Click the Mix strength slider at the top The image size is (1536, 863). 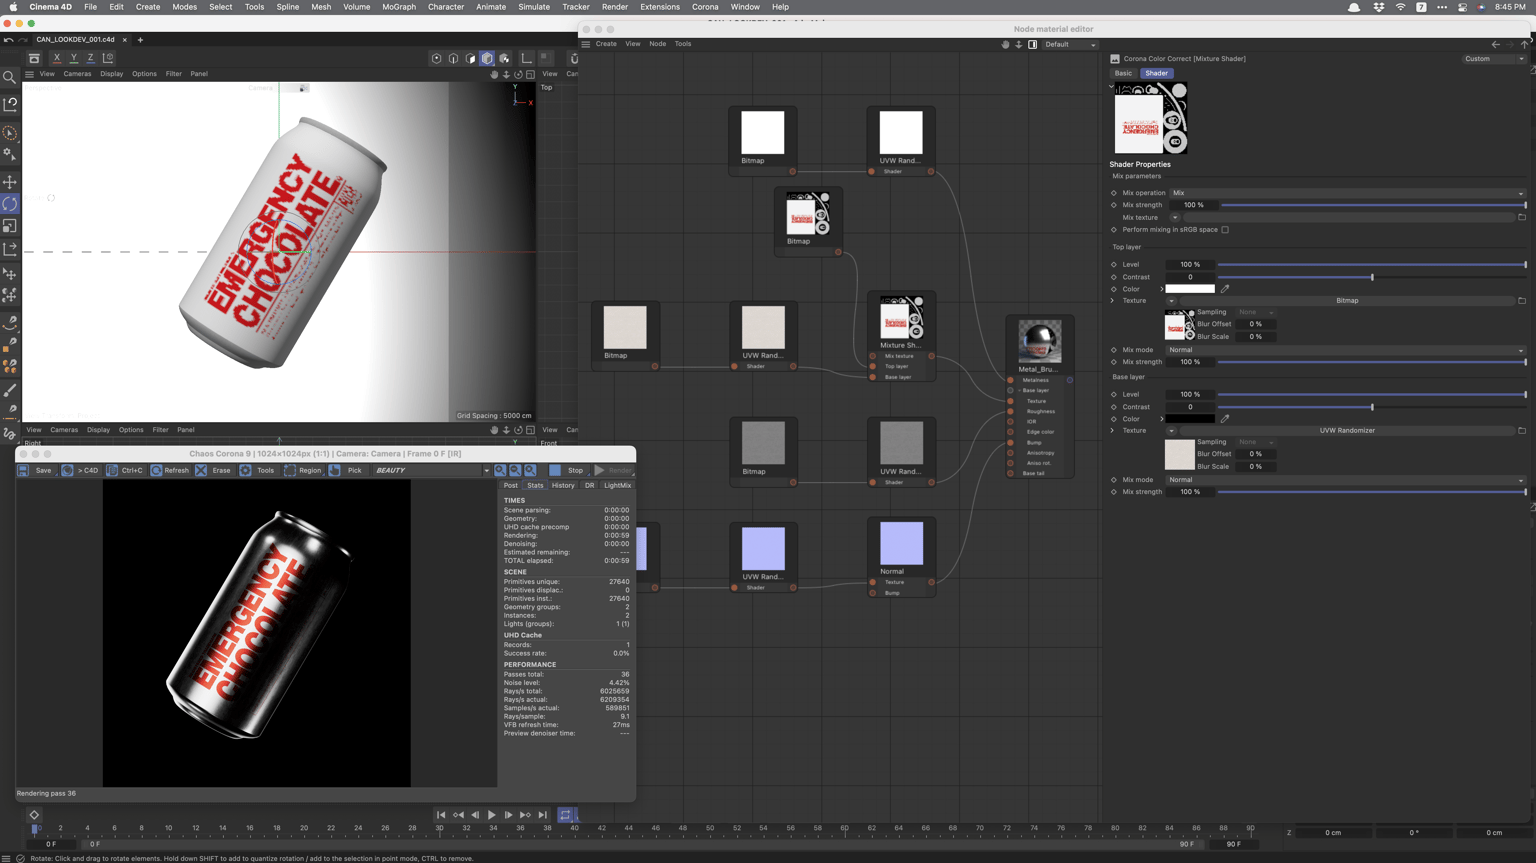pos(1373,205)
